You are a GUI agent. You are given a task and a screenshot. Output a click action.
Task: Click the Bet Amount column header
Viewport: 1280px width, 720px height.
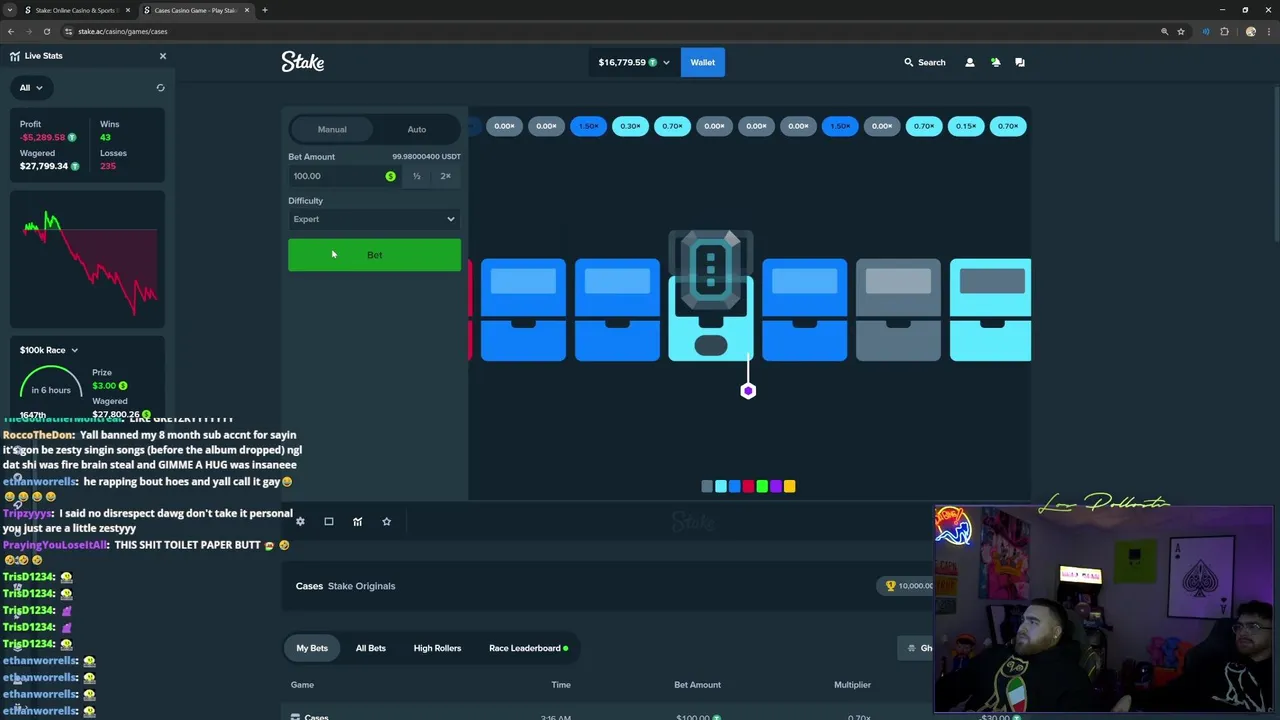click(697, 685)
